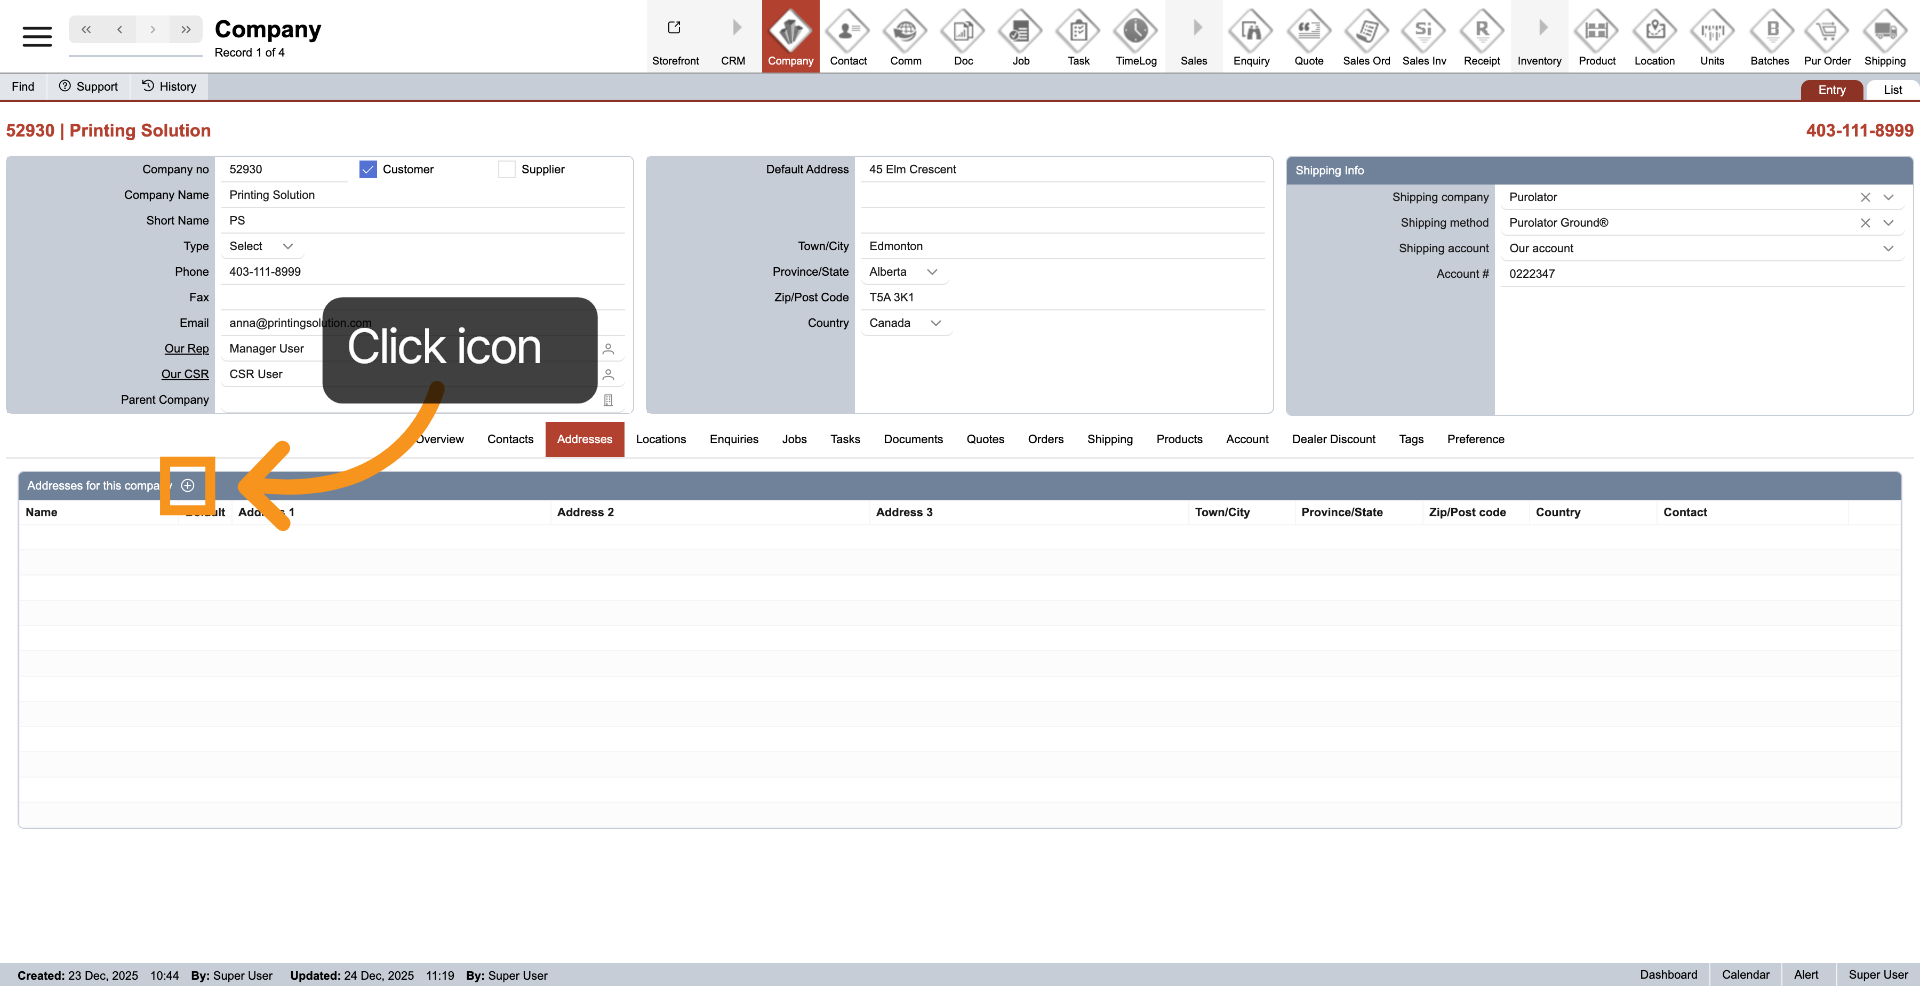This screenshot has width=1920, height=986.
Task: Follow the Our Rep link
Action: click(186, 349)
